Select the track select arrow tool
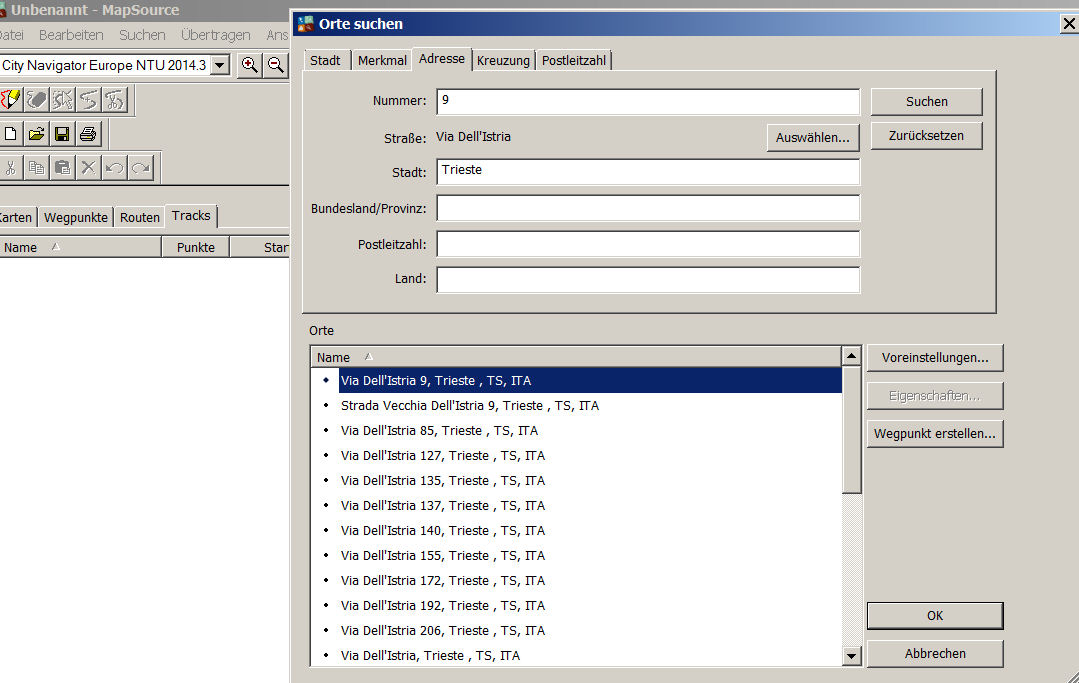Viewport: 1079px width, 683px height. (62, 100)
